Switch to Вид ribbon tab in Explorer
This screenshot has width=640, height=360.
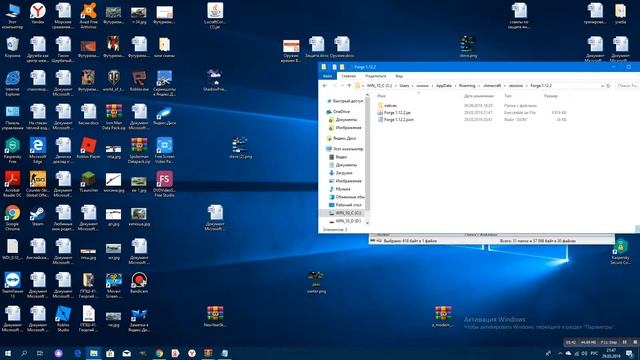point(399,76)
